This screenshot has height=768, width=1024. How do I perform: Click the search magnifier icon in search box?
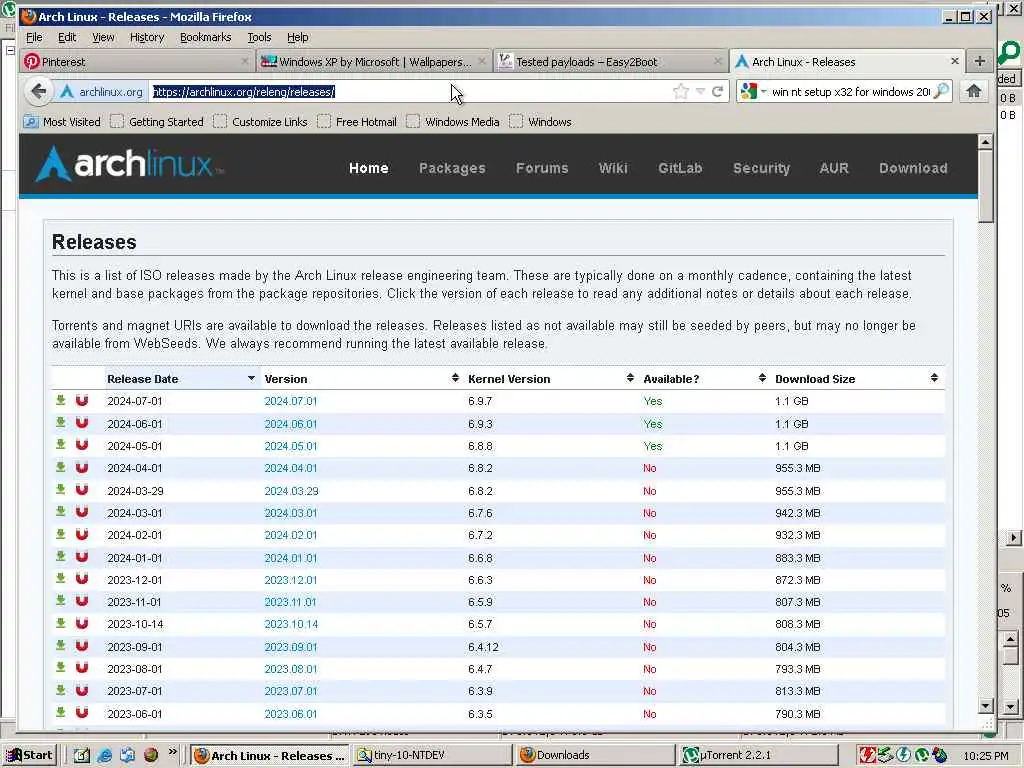tap(941, 91)
